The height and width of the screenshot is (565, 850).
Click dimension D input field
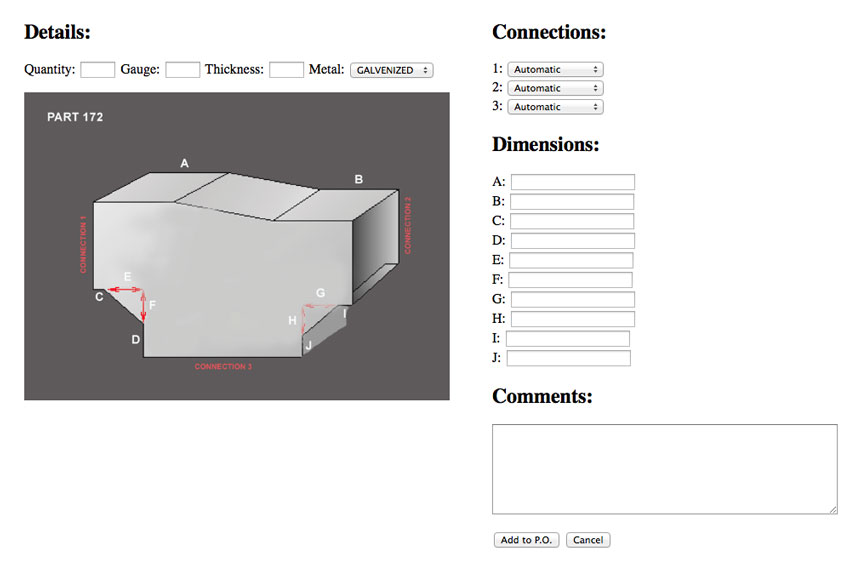pyautogui.click(x=572, y=241)
